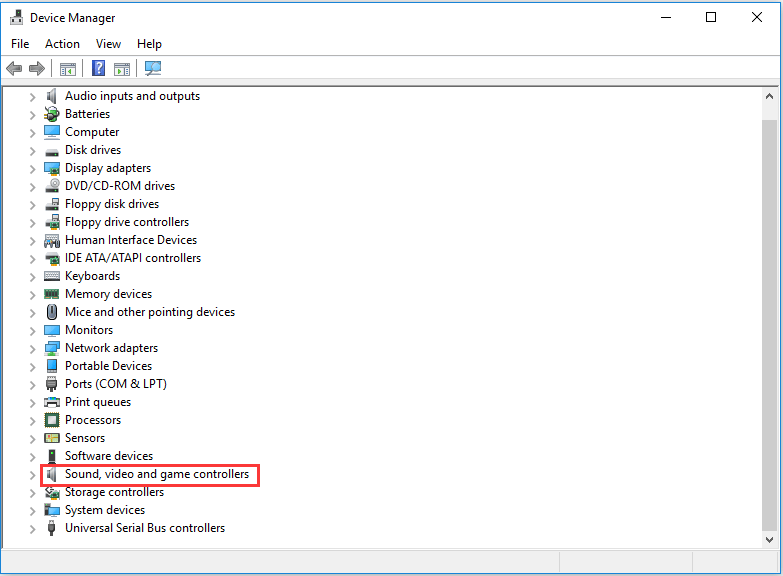783x576 pixels.
Task: Expand the Monitors node
Action: tap(32, 331)
